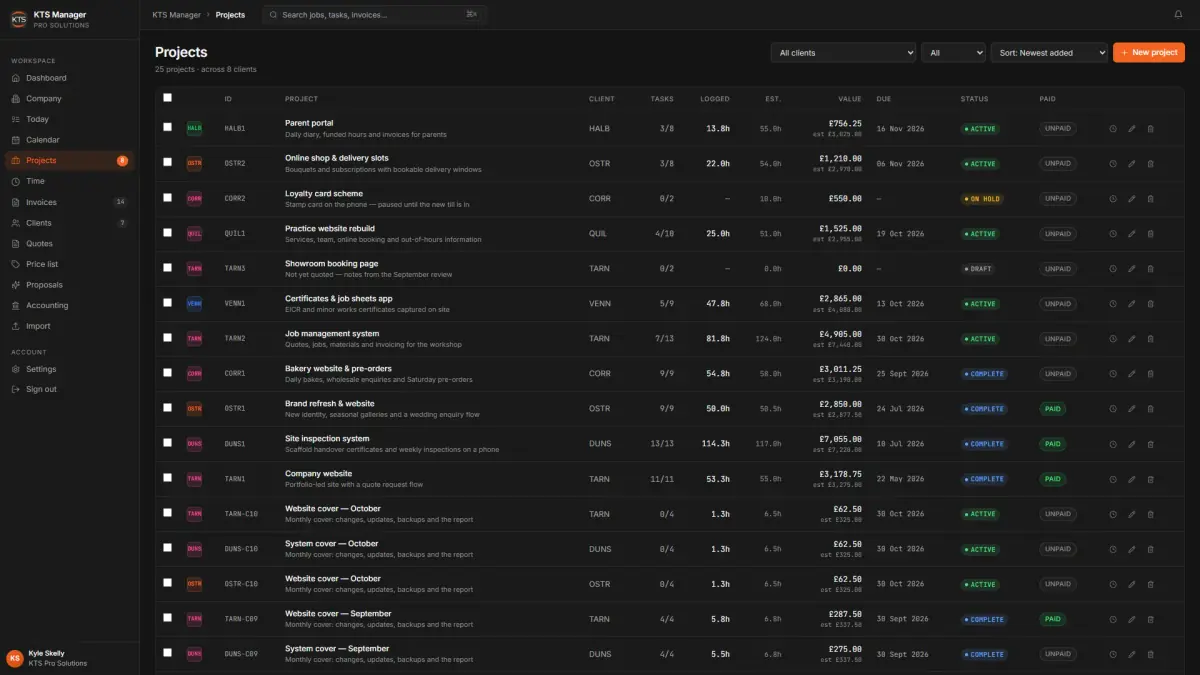Go to Dashboard in the sidebar
The height and width of the screenshot is (675, 1200).
69,78
